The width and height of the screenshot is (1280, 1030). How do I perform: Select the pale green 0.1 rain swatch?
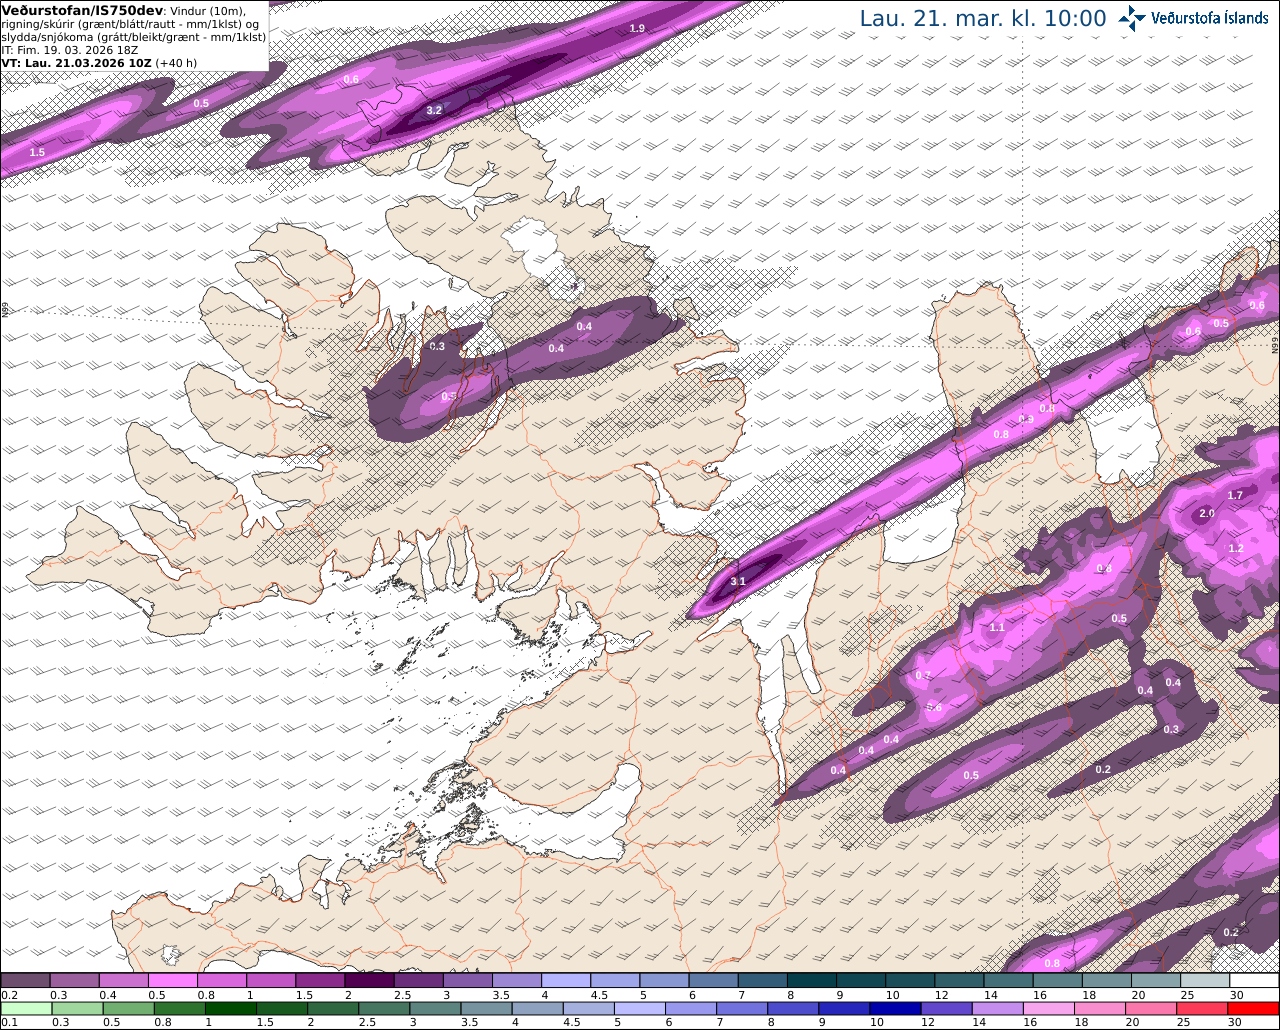click(25, 1009)
